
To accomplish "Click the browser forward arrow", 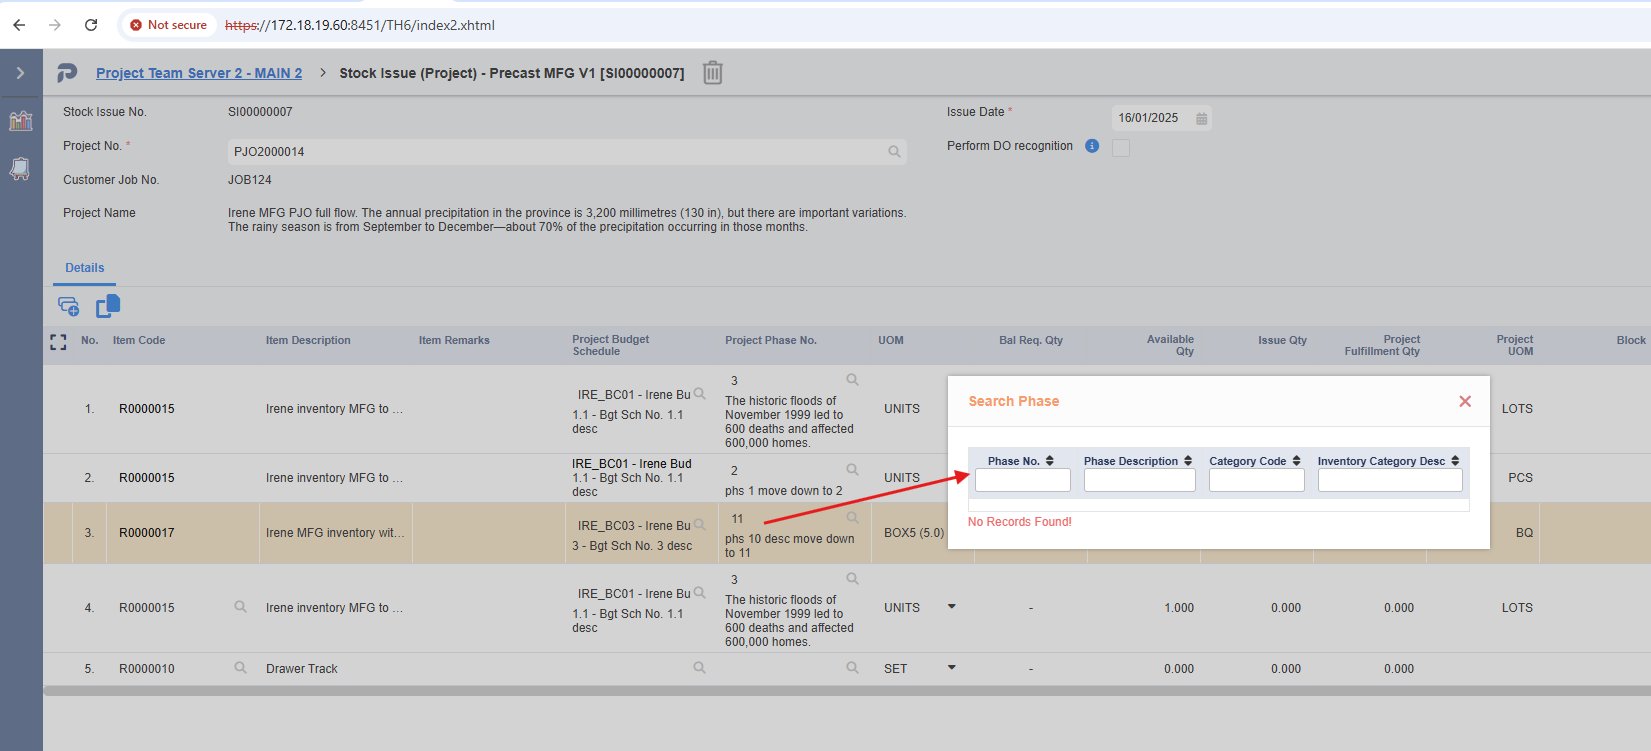I will (x=55, y=25).
